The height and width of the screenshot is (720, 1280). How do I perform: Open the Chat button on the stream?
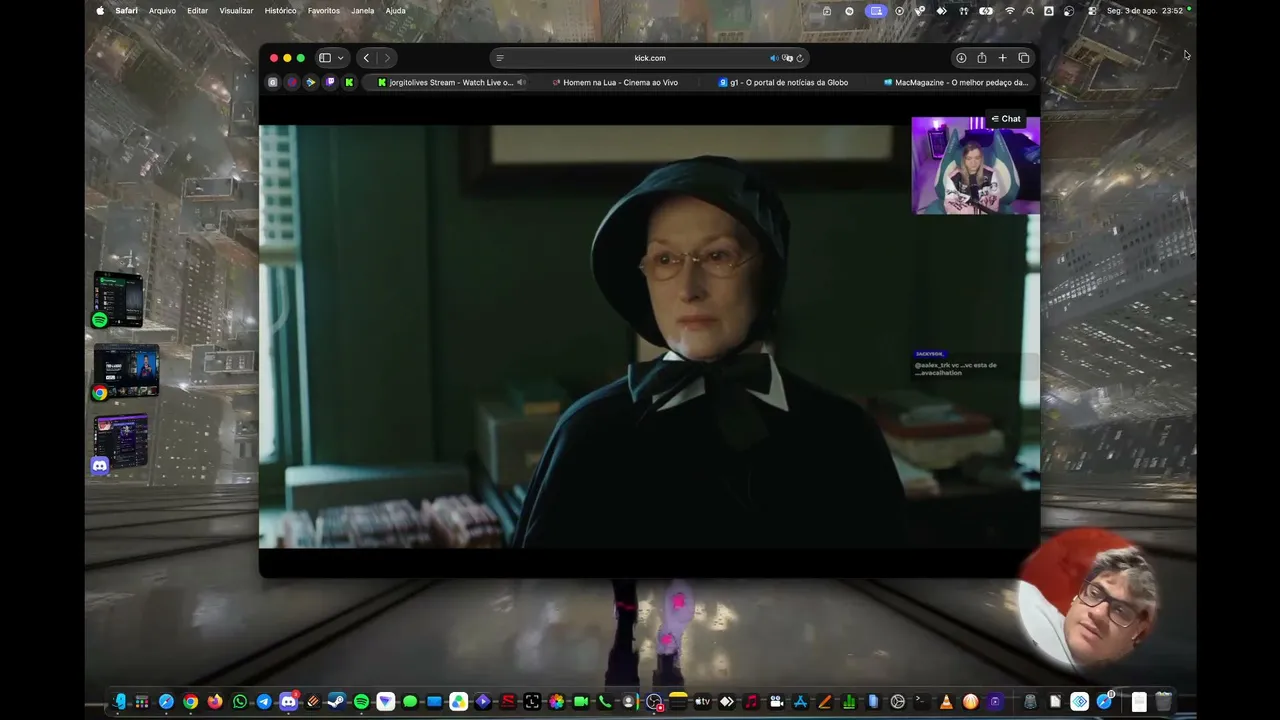pyautogui.click(x=1006, y=119)
